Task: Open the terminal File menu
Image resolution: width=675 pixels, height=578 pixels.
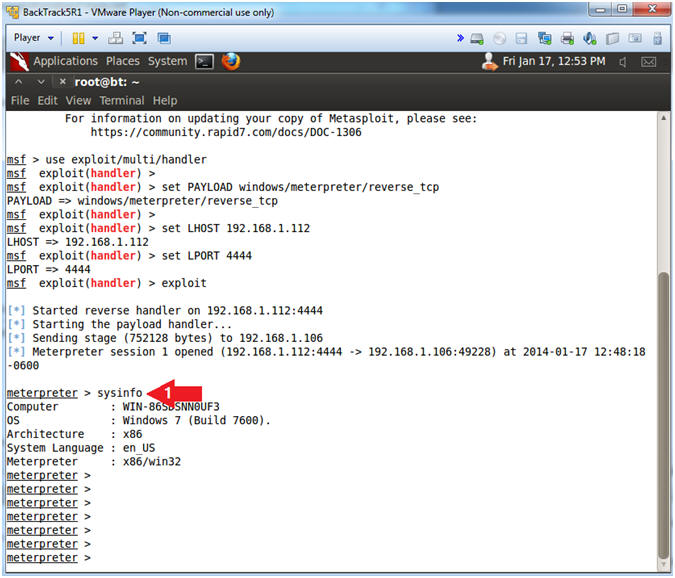Action: (x=20, y=101)
